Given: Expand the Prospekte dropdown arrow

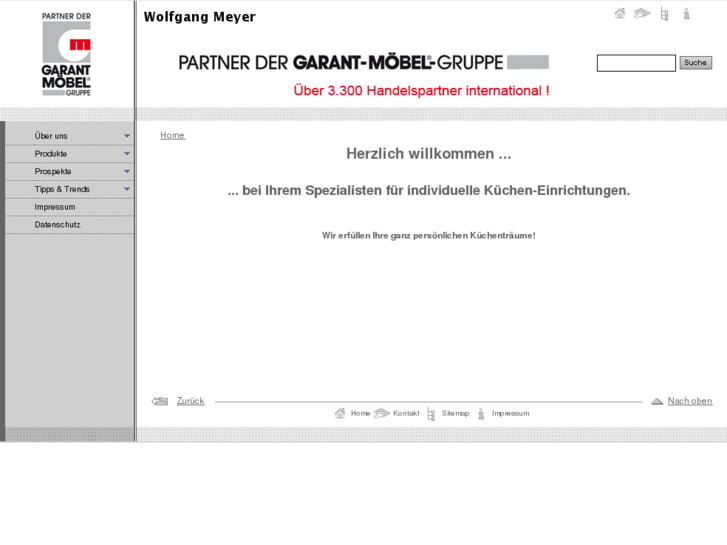Looking at the screenshot, I should tap(127, 171).
